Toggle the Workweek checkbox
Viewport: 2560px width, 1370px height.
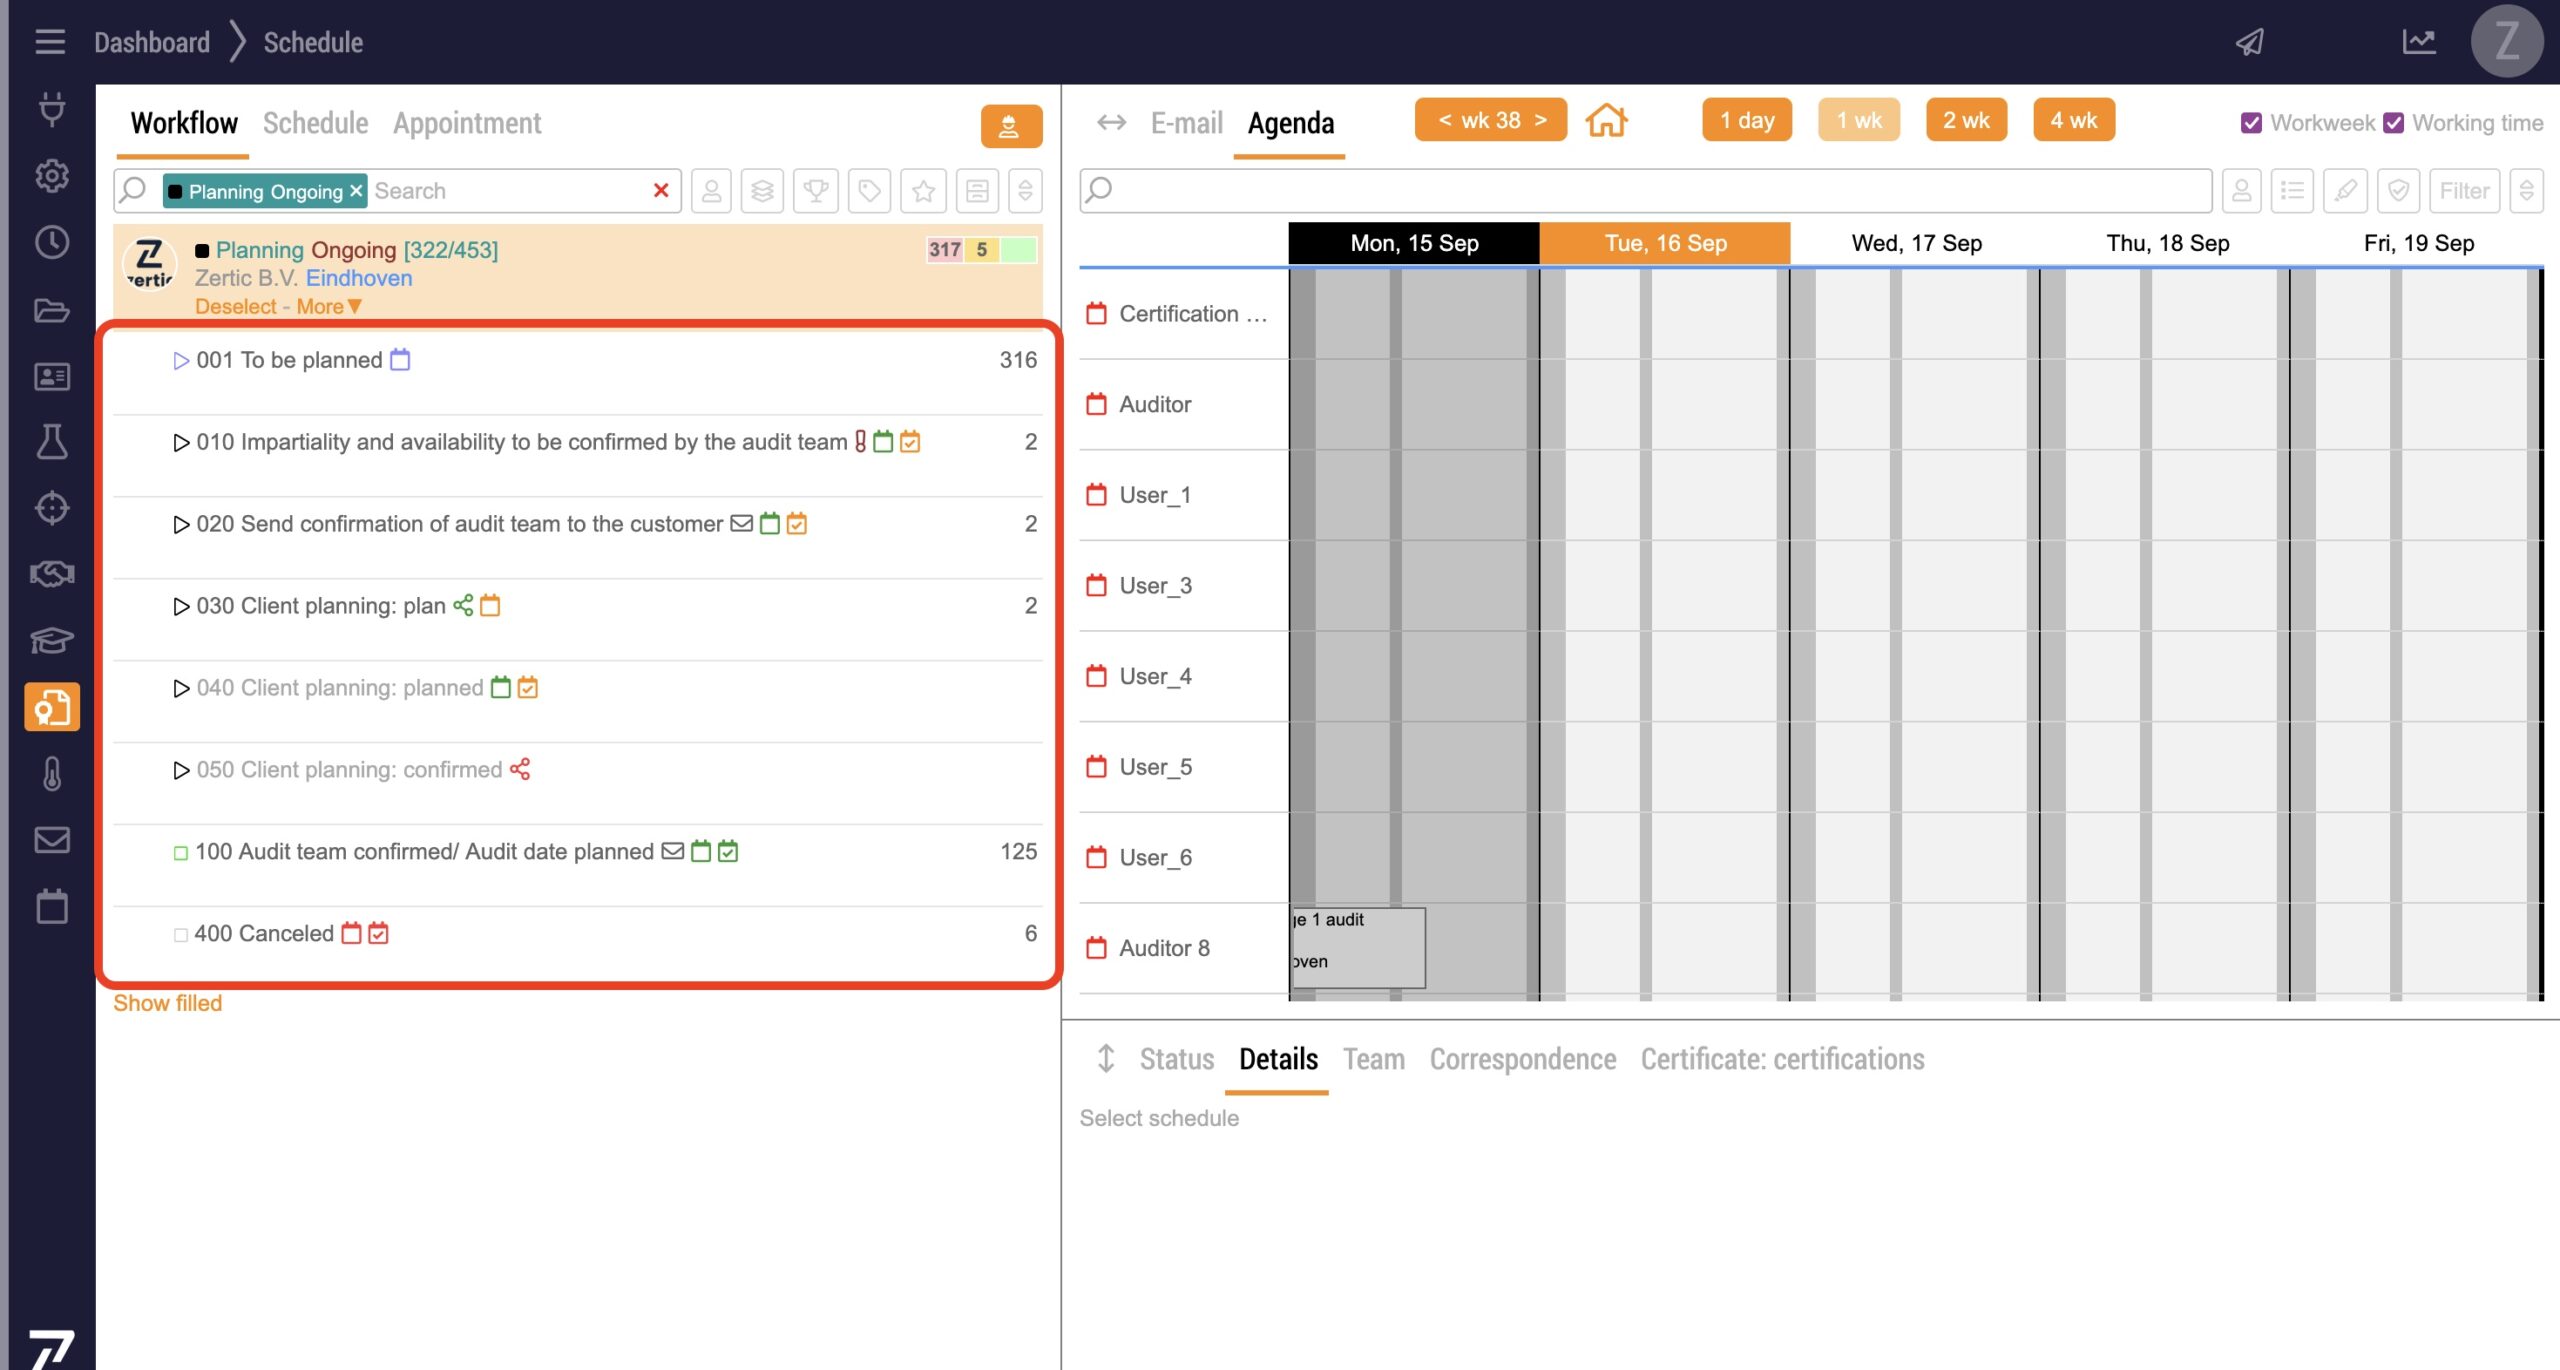click(2251, 123)
